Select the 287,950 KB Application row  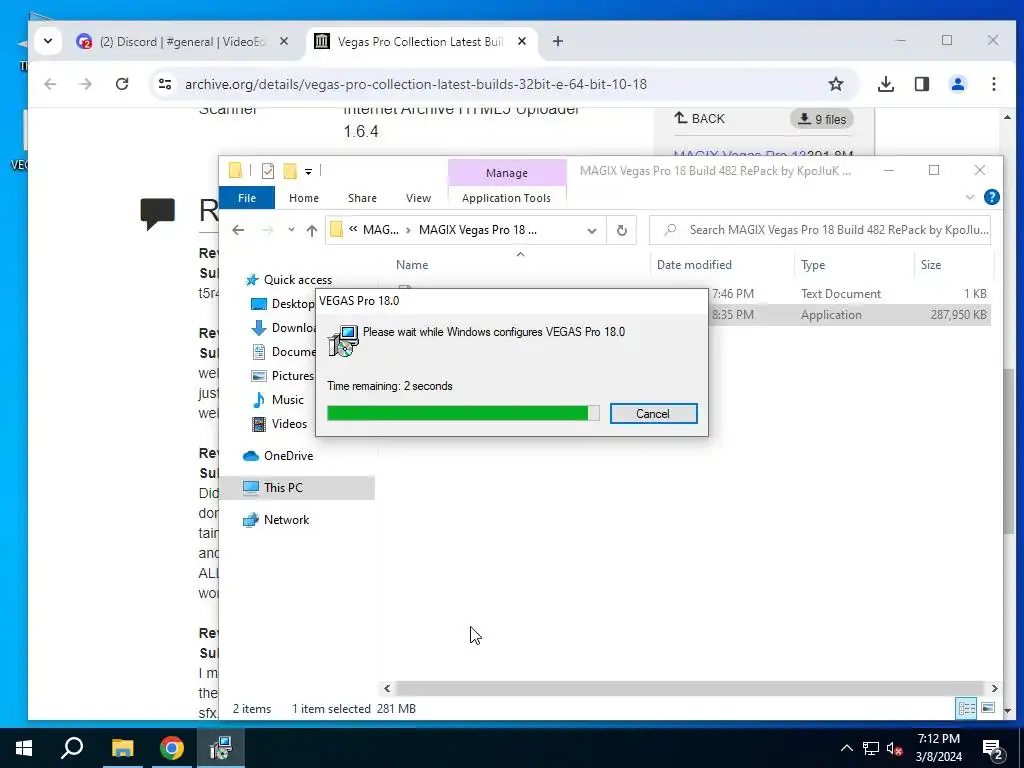(x=849, y=315)
